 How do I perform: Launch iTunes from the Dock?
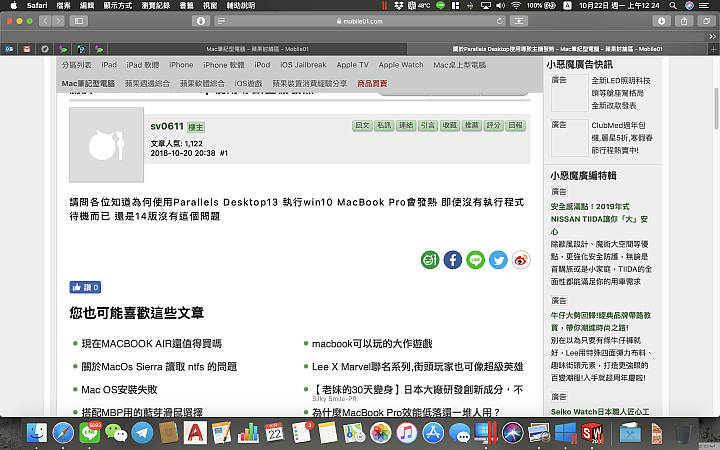407,433
